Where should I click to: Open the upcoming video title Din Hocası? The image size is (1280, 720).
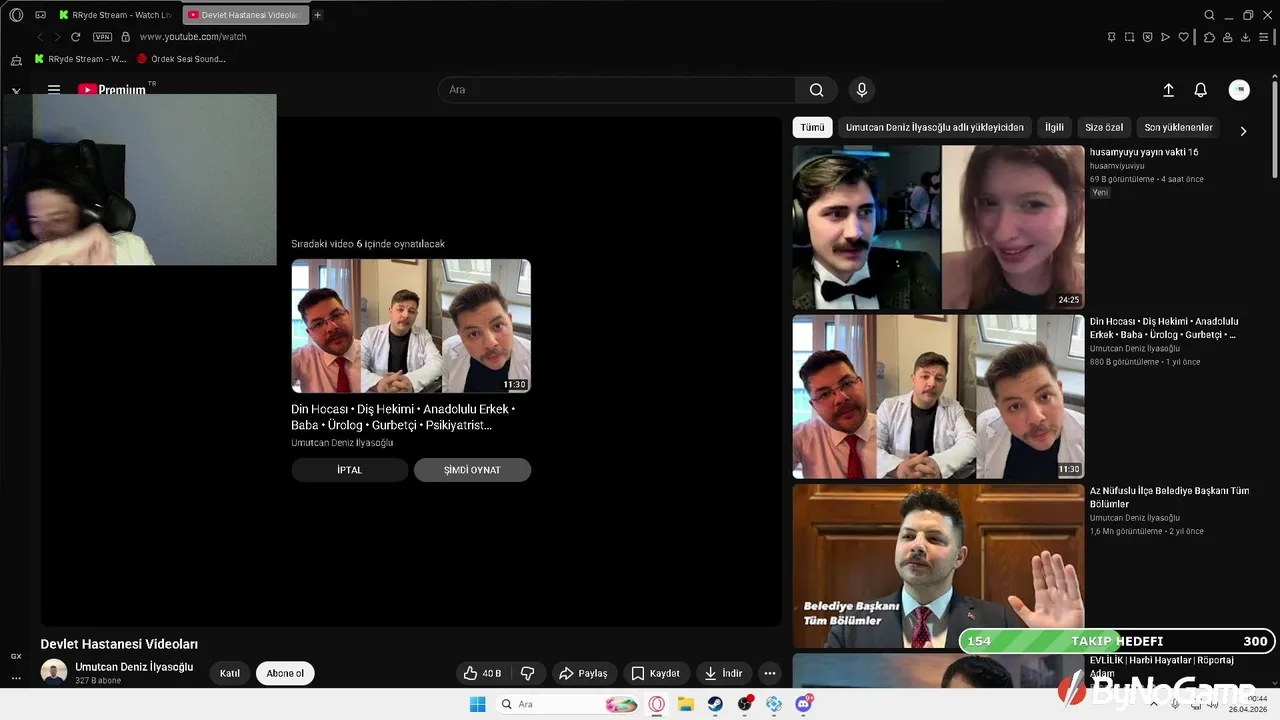point(403,417)
